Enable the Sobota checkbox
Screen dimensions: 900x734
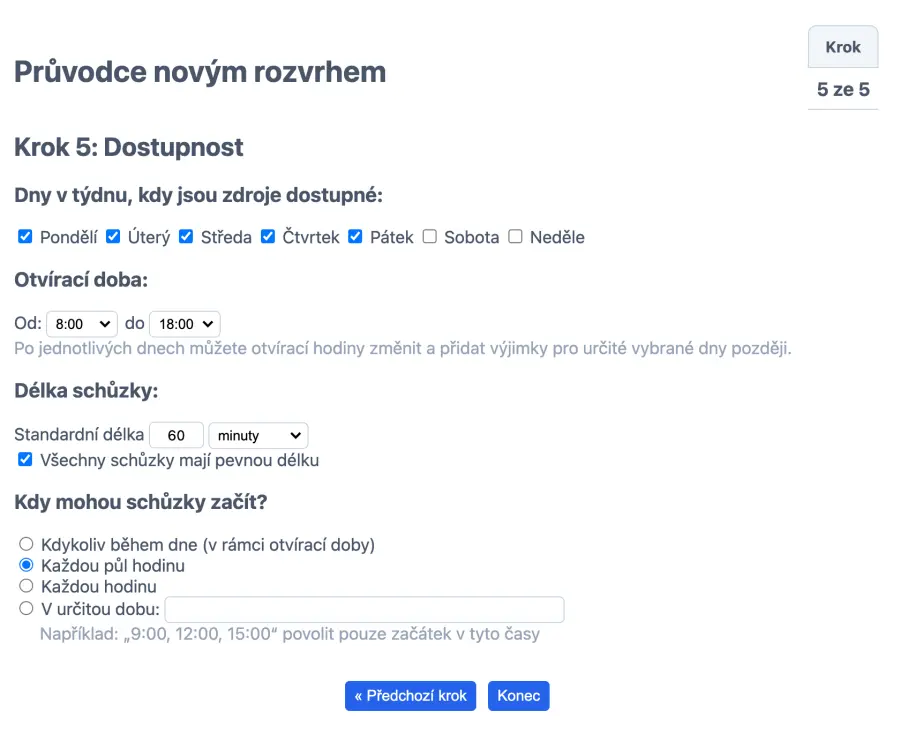tap(430, 237)
